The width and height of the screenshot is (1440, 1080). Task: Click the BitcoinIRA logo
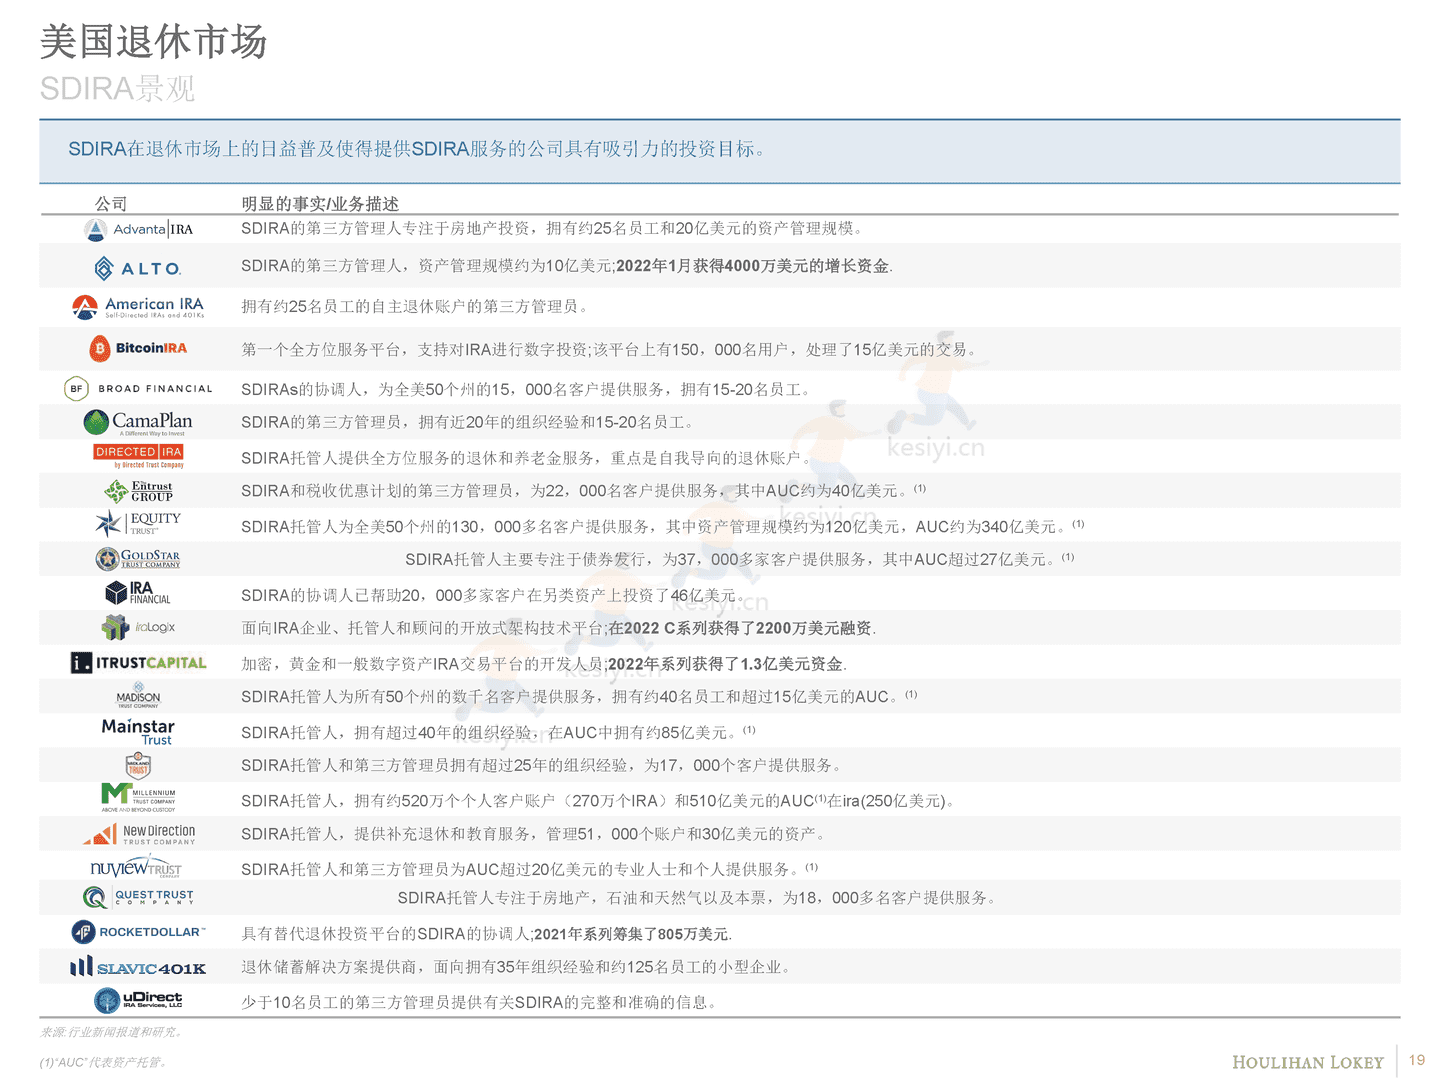(x=138, y=348)
